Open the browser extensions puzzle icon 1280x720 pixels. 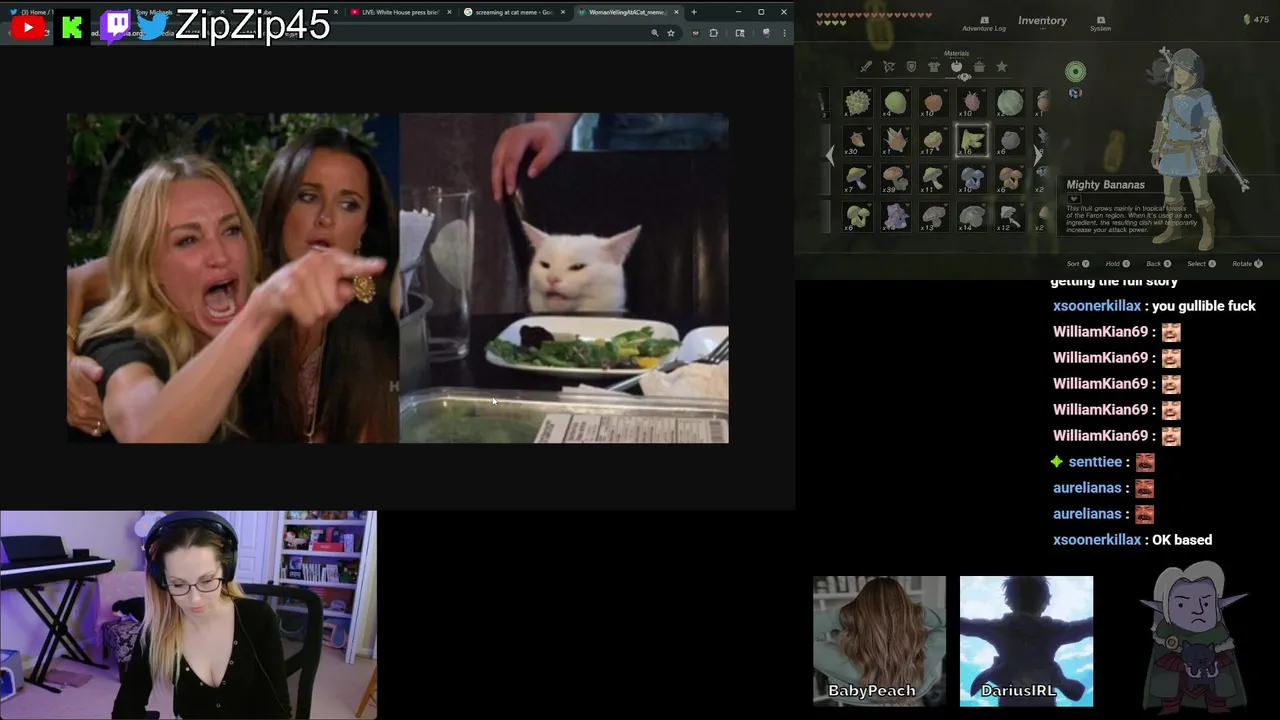pyautogui.click(x=713, y=33)
